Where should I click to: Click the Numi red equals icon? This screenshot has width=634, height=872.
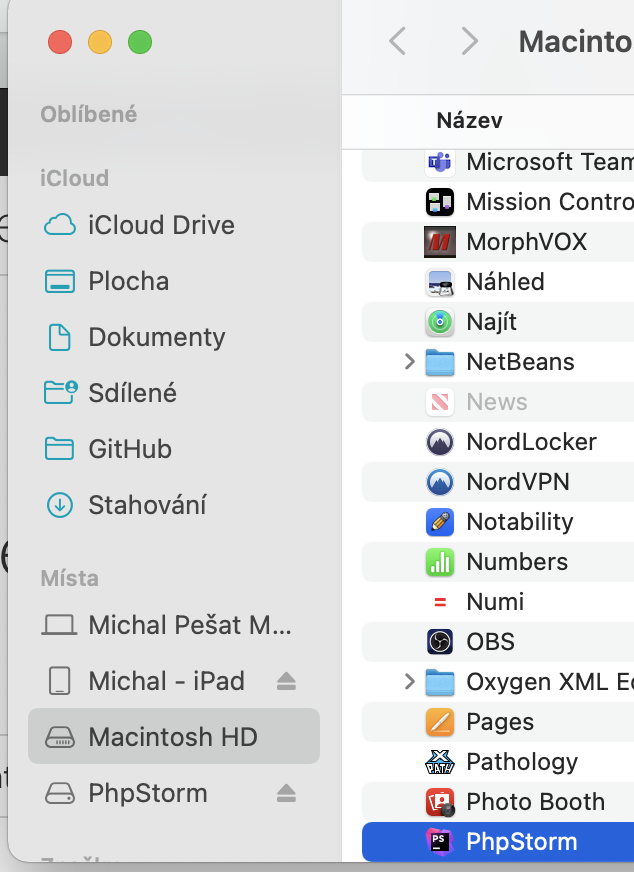(440, 602)
